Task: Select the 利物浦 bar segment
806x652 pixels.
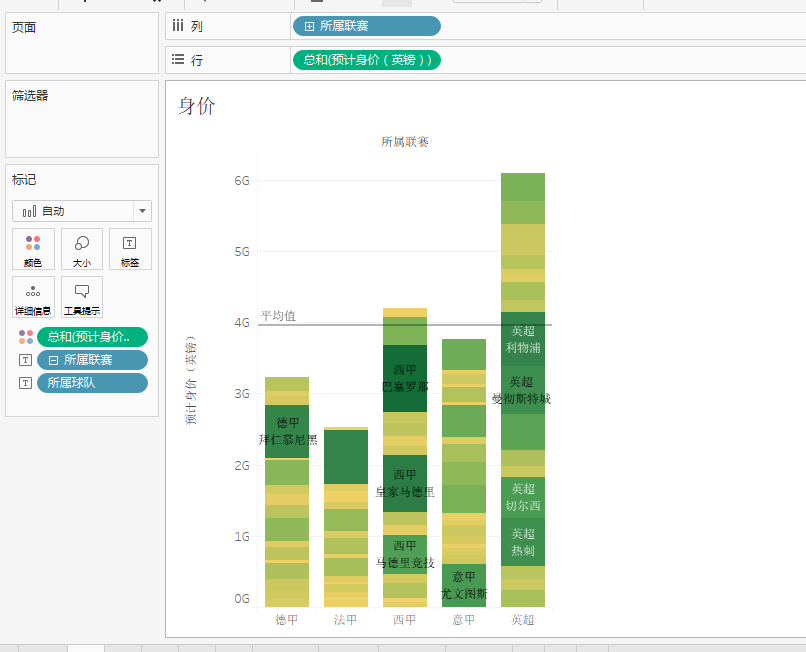Action: [523, 339]
